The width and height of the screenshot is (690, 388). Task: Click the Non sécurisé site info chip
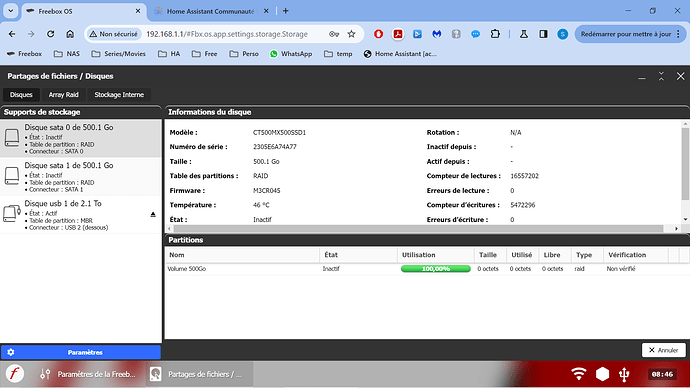tap(114, 34)
